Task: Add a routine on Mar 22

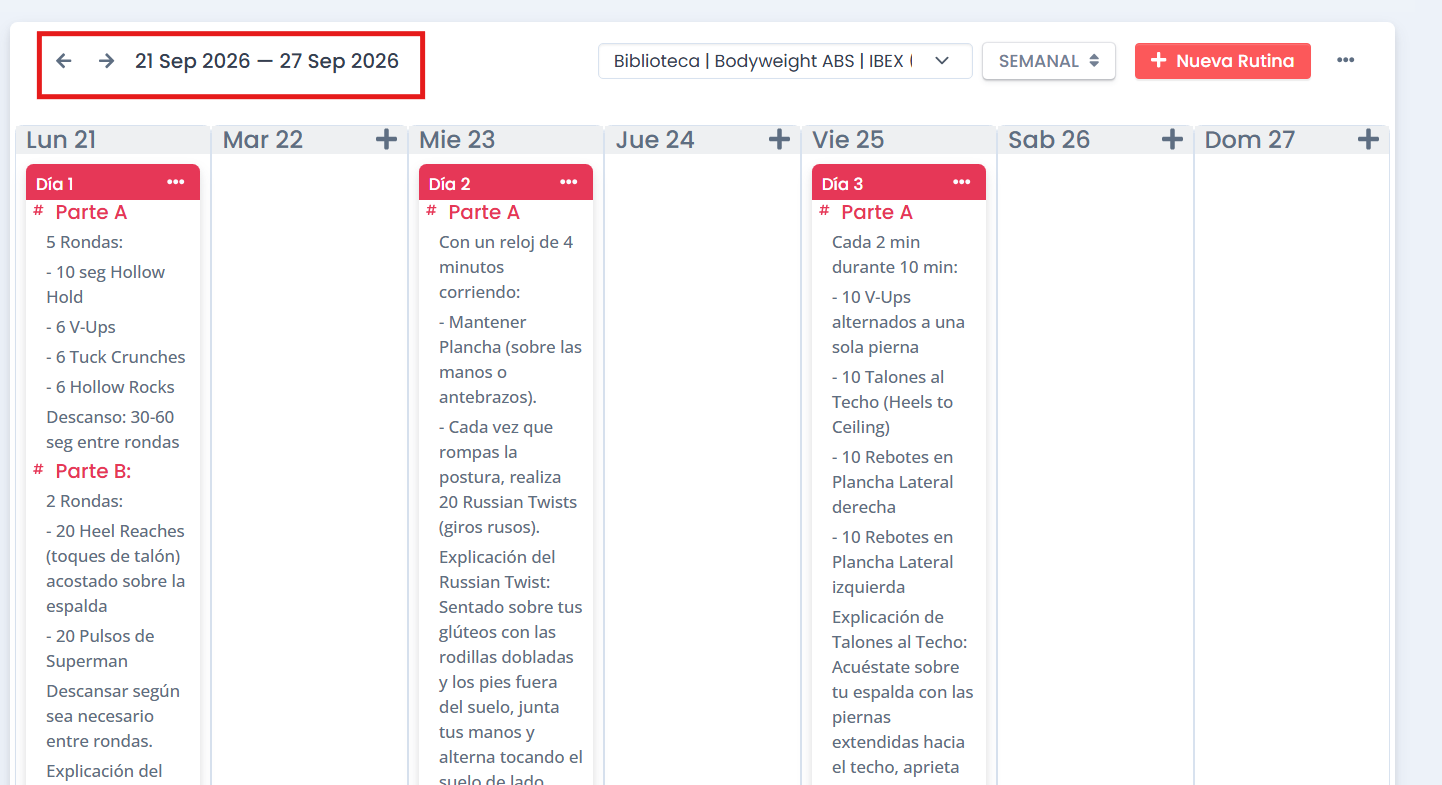Action: (386, 139)
